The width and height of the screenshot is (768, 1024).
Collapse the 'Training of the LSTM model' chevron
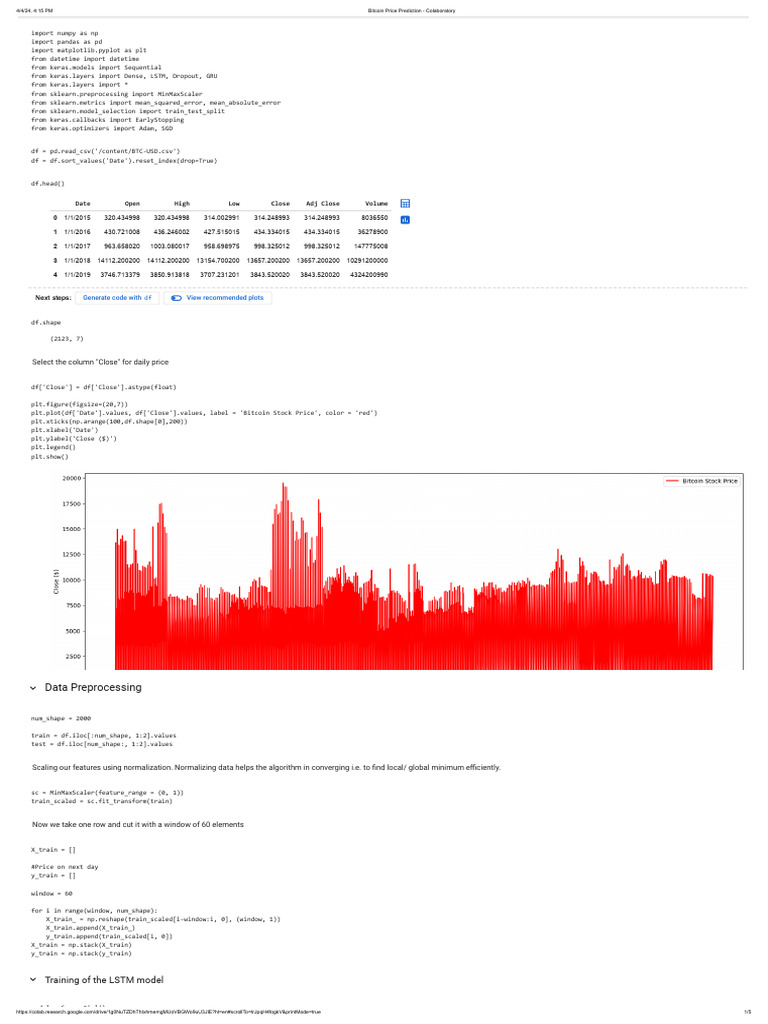[x=33, y=980]
